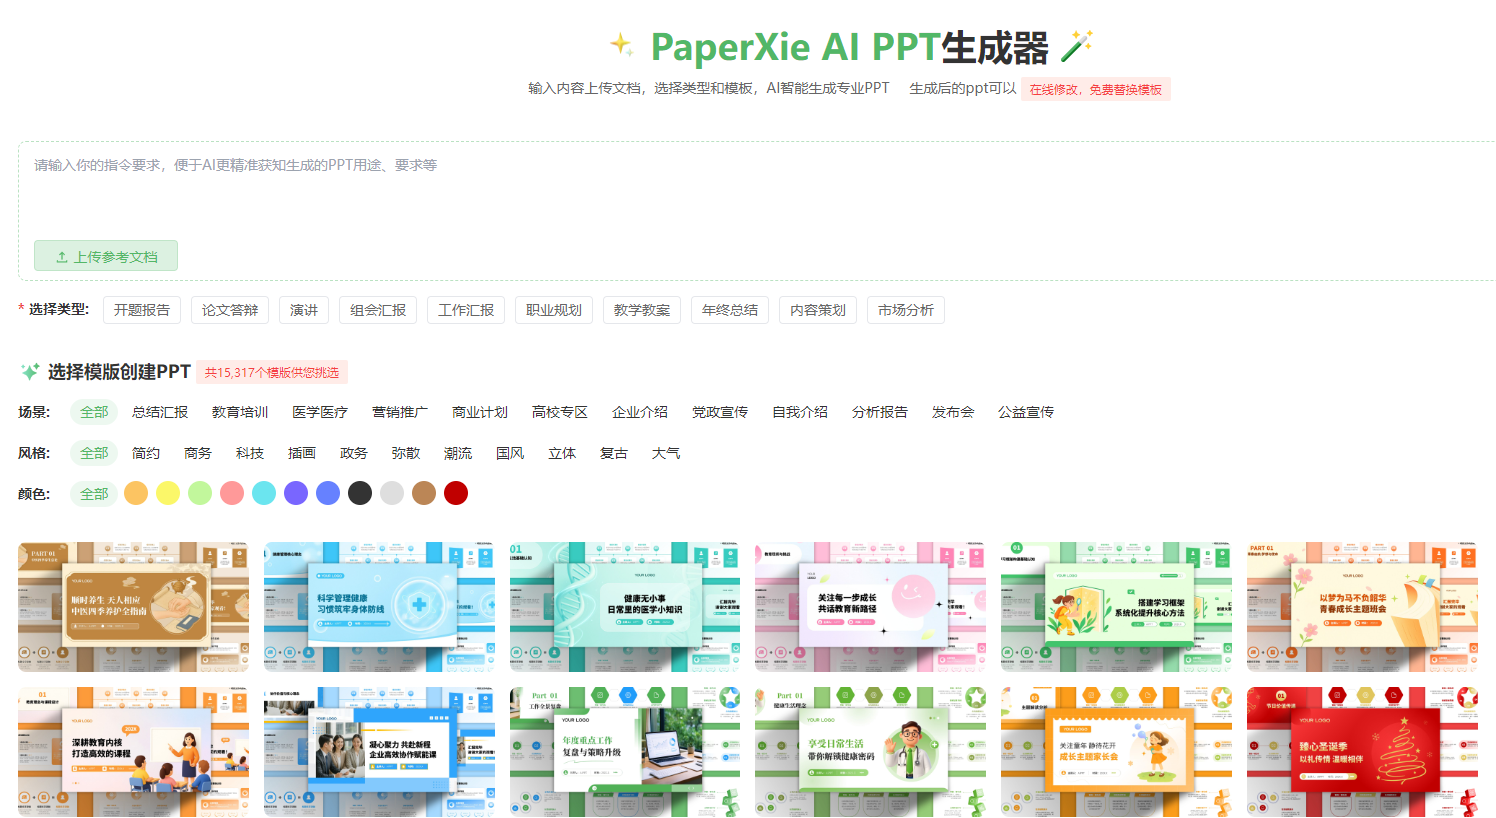Viewport: 1496px width, 818px height.
Task: Filter style by 国风
Action: click(510, 453)
